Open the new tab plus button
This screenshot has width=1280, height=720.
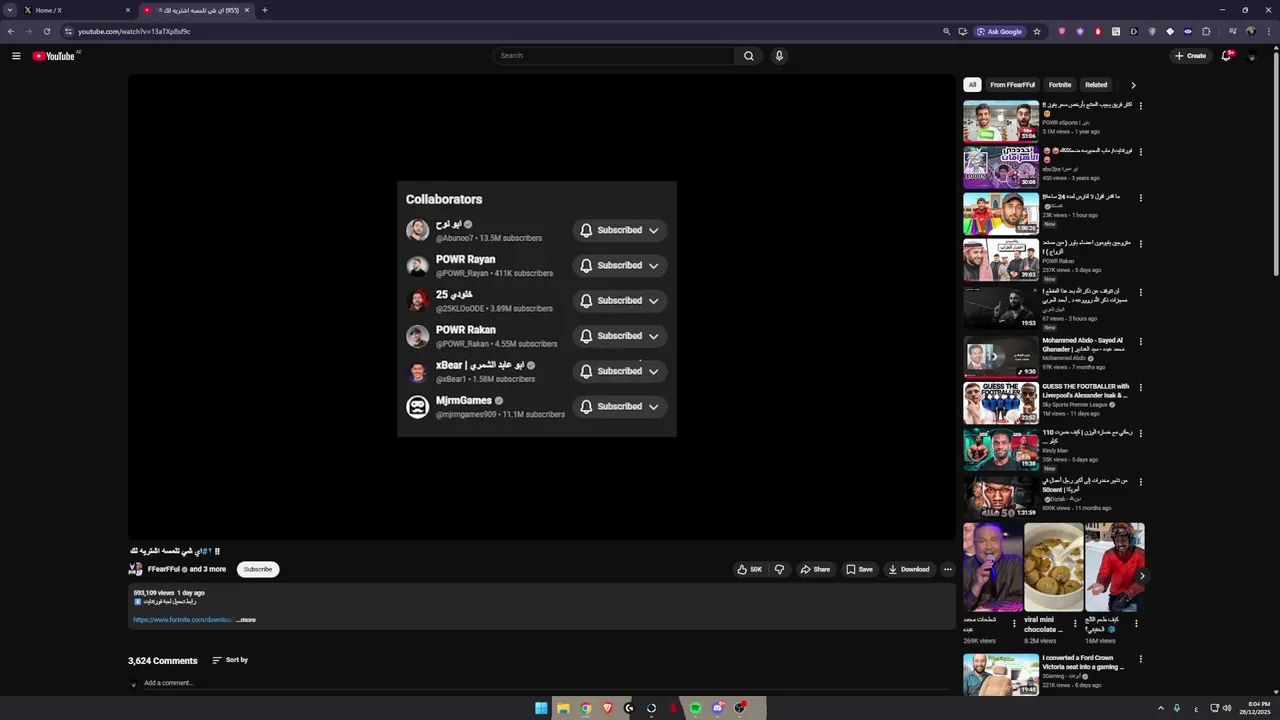pyautogui.click(x=265, y=10)
